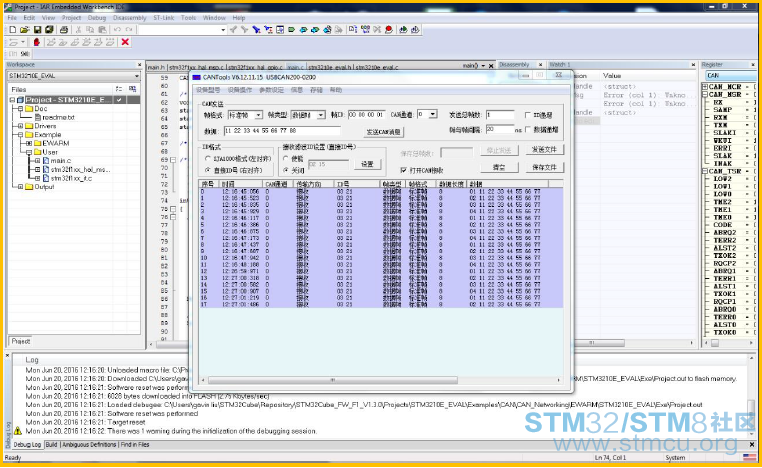762x468 pixels.
Task: Click the Save All toolbar icon
Action: click(49, 30)
